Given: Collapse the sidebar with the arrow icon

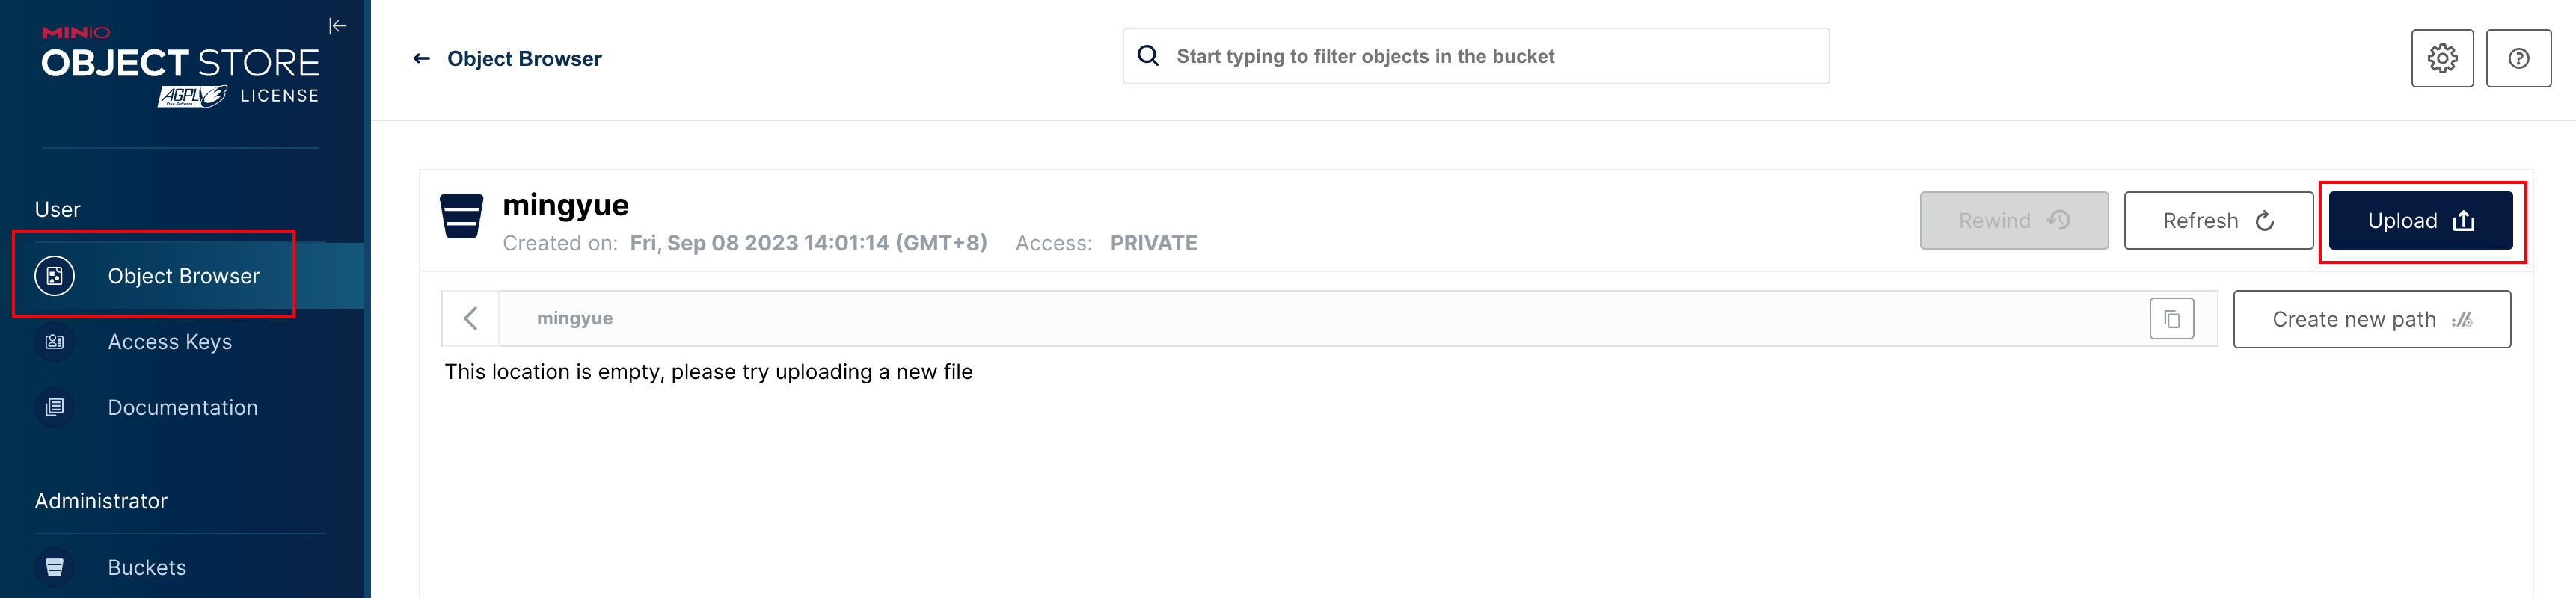Looking at the screenshot, I should [x=338, y=26].
